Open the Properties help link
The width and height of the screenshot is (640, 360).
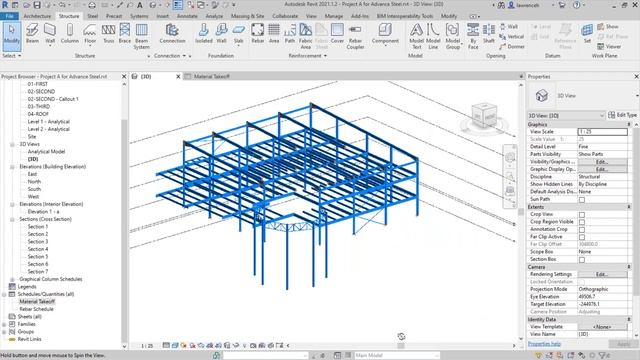pos(544,344)
